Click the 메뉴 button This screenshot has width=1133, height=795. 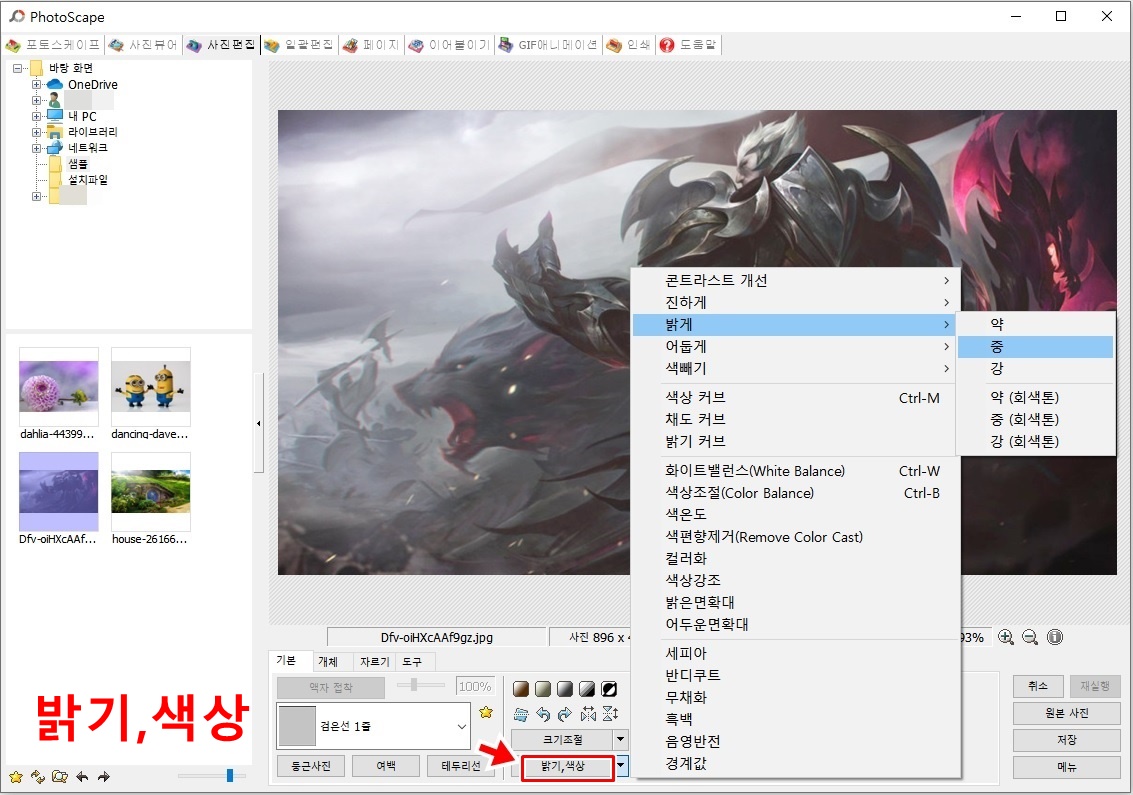(x=1067, y=768)
